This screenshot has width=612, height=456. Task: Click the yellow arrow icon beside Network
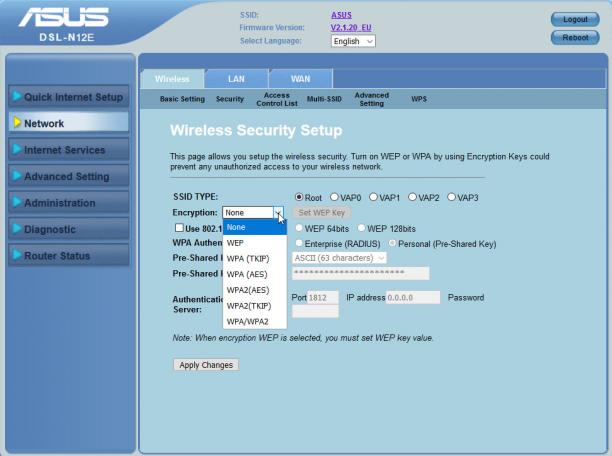pyautogui.click(x=17, y=123)
